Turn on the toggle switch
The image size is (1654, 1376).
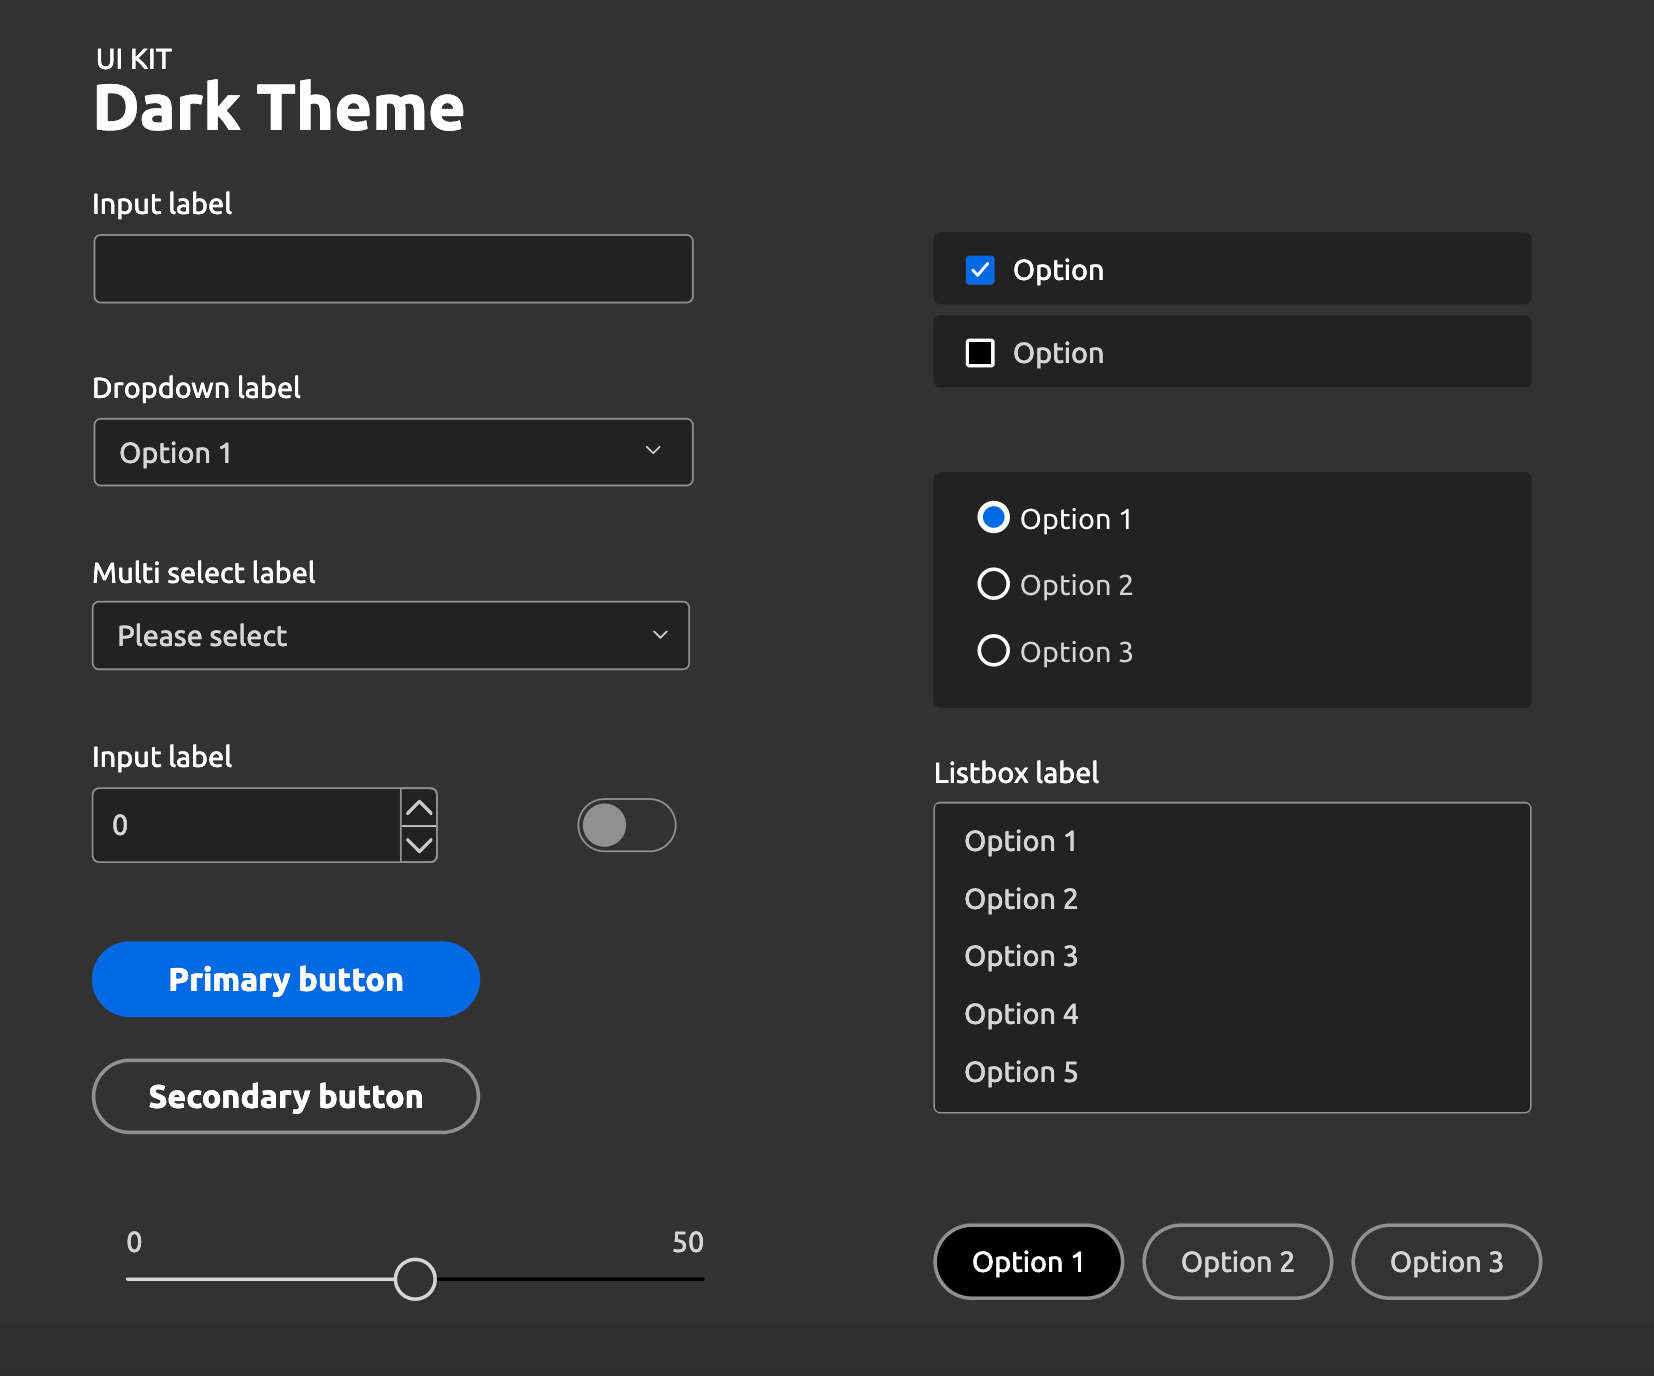pos(626,826)
